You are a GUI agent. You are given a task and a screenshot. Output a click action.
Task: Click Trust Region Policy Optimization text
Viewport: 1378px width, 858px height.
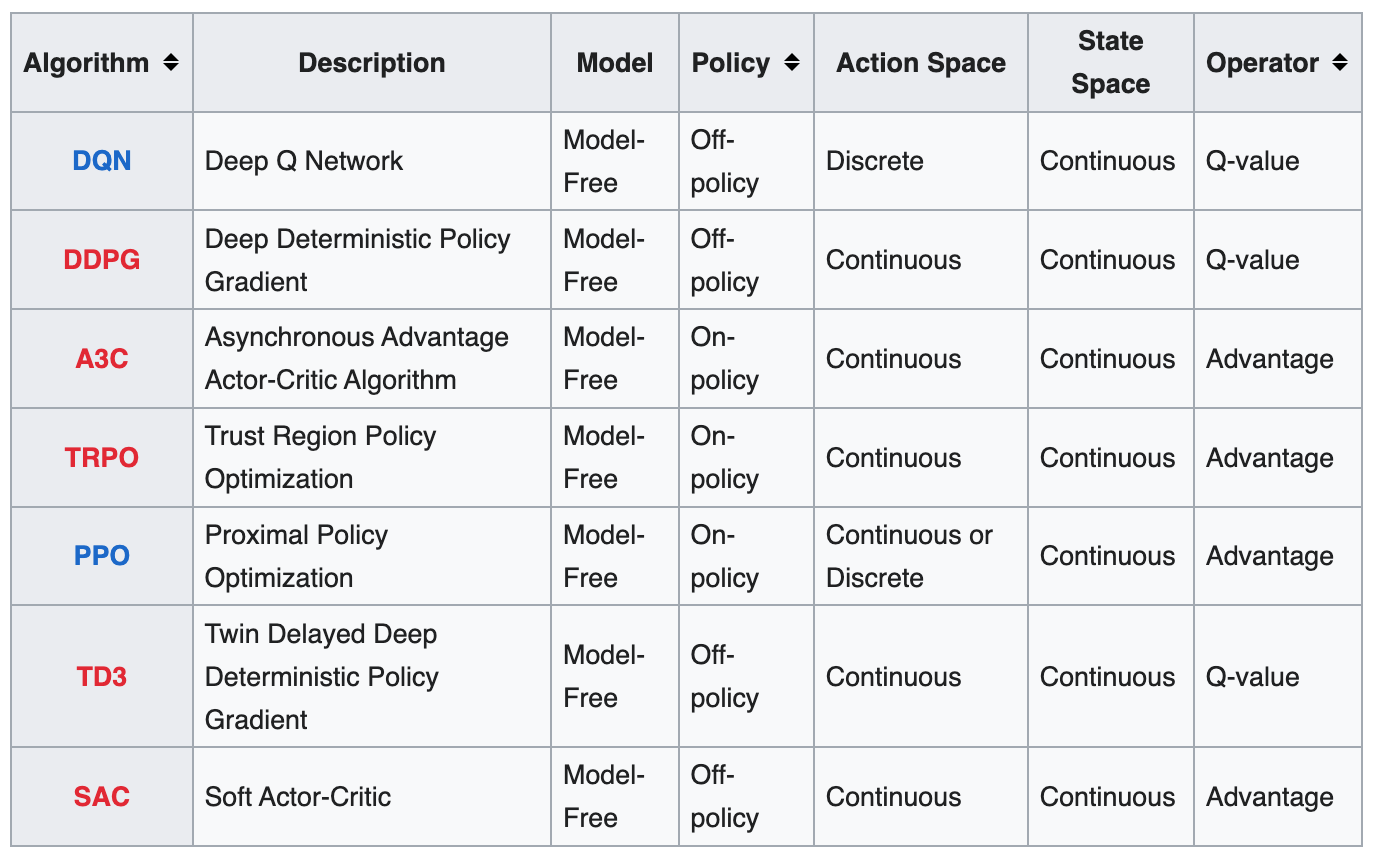[320, 458]
